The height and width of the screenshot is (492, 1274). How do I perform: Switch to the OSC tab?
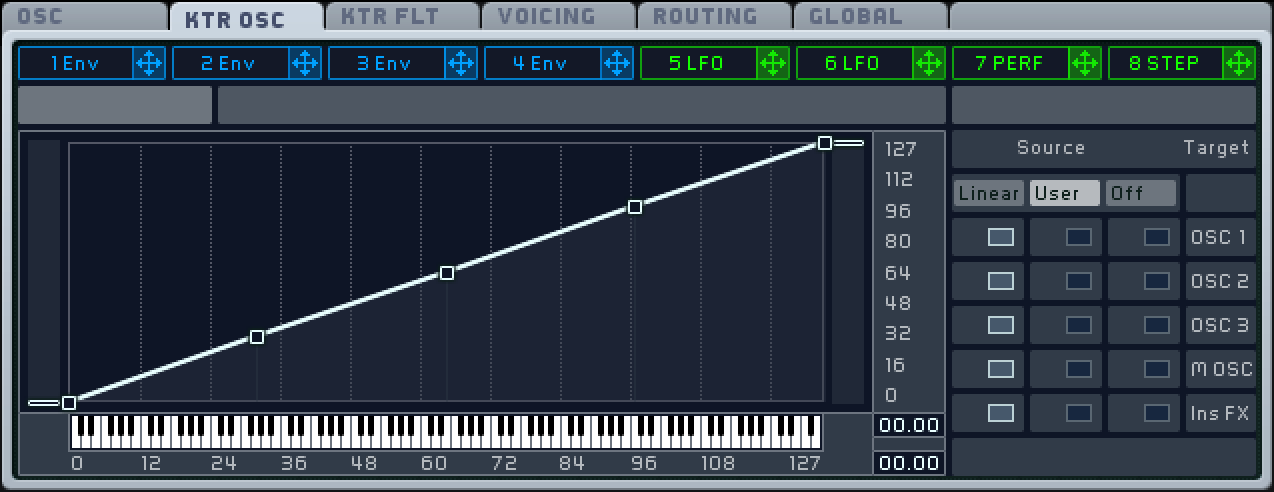(84, 16)
